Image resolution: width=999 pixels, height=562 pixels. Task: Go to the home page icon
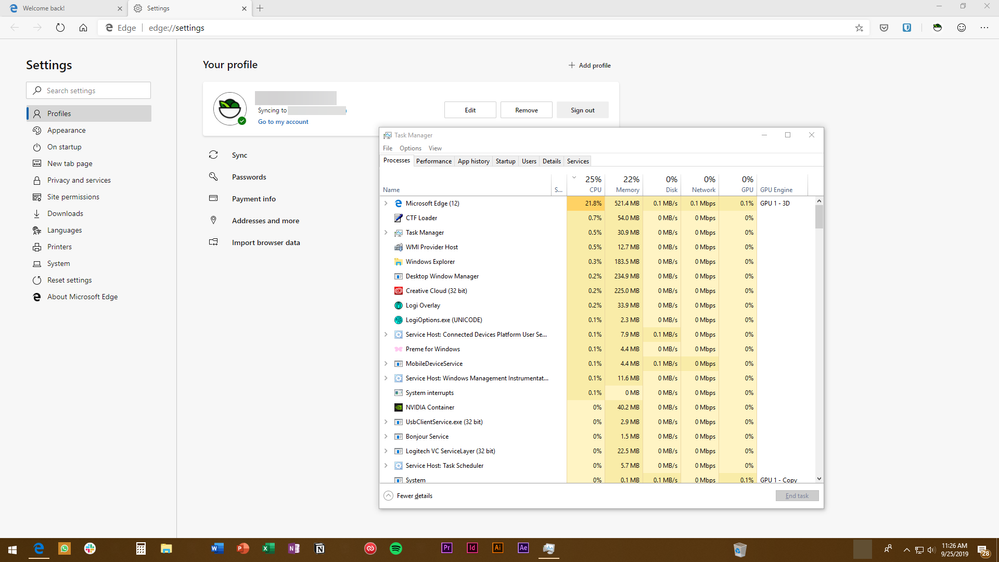click(83, 28)
